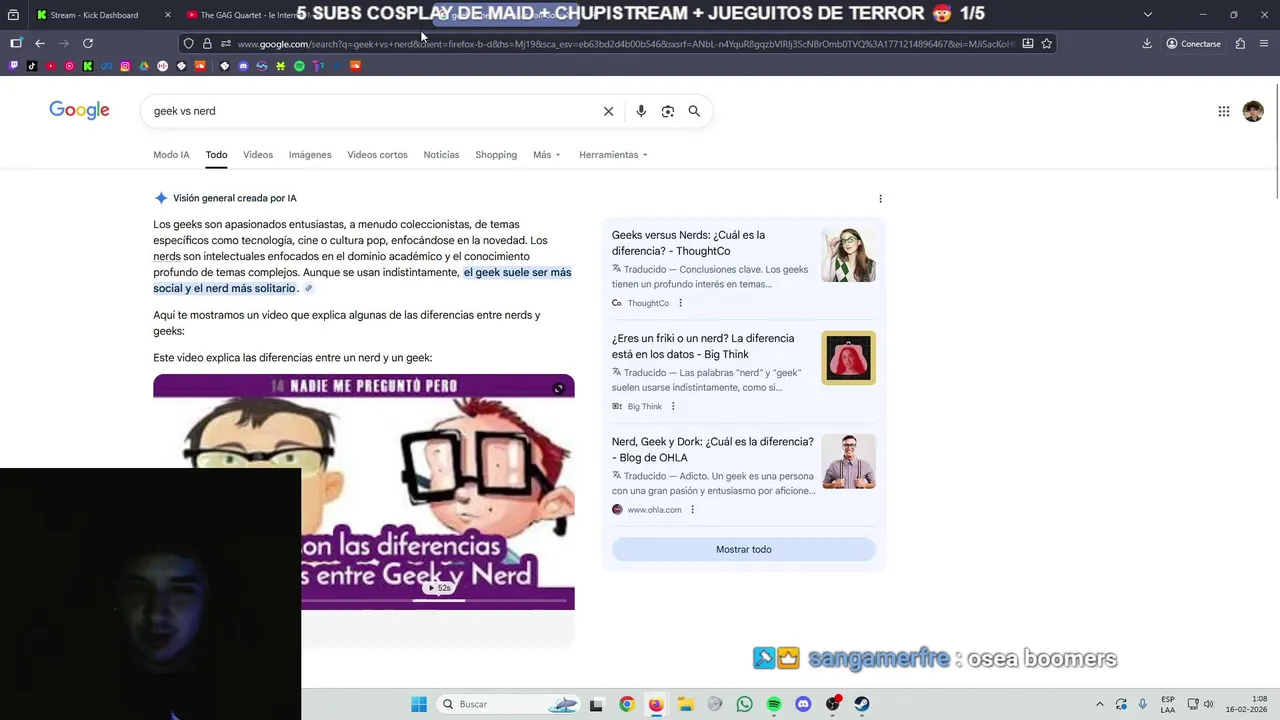
Task: Click the Windows Start button
Action: pos(419,704)
